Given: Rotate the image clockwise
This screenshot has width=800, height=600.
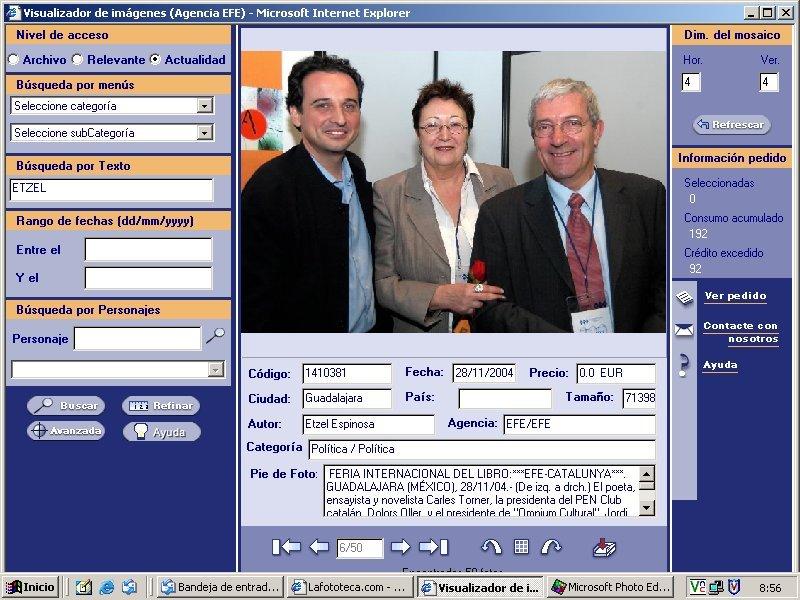Looking at the screenshot, I should pos(551,547).
